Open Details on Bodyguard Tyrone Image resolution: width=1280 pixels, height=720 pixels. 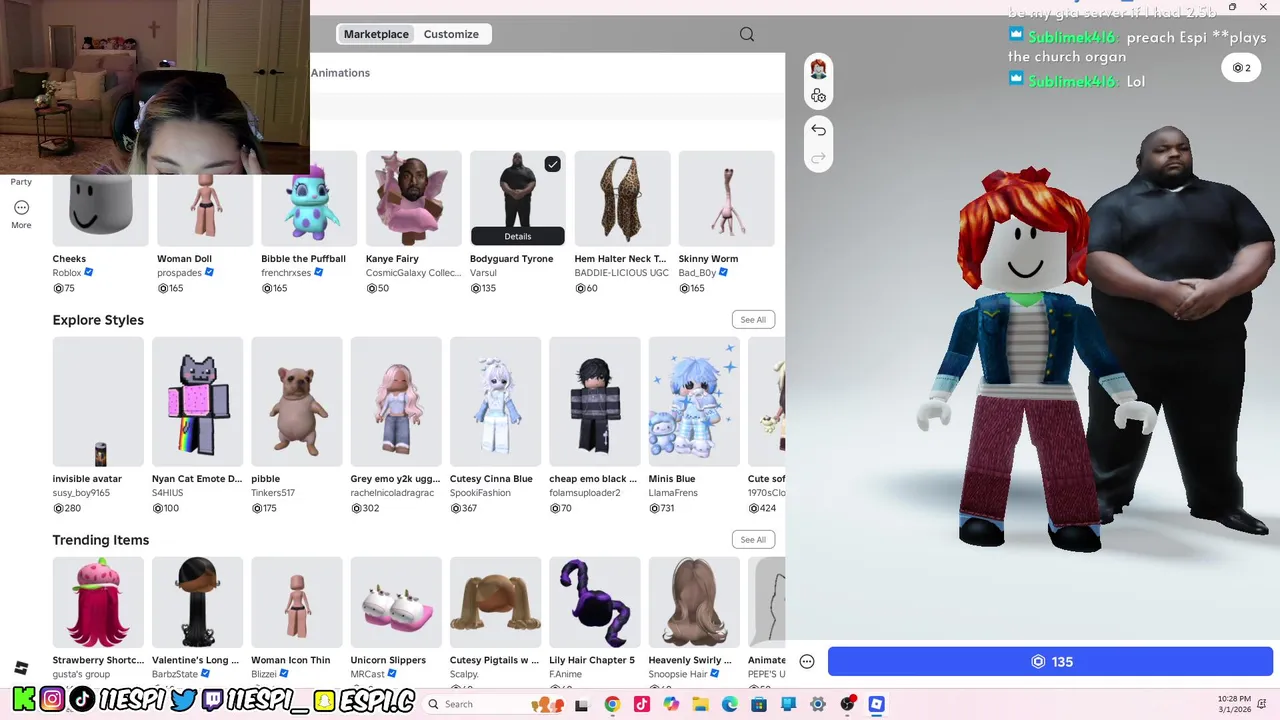(x=518, y=236)
